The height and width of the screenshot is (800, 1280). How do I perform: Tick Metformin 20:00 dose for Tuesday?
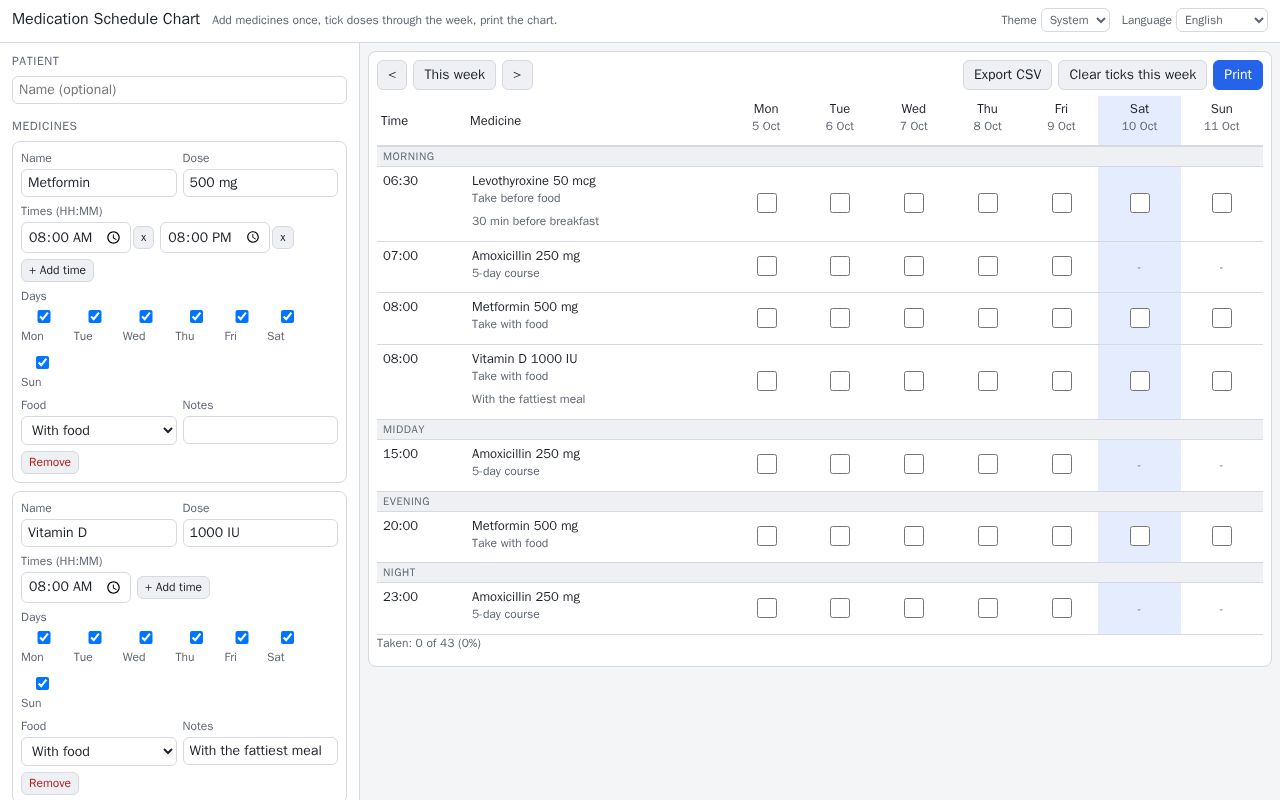(840, 536)
